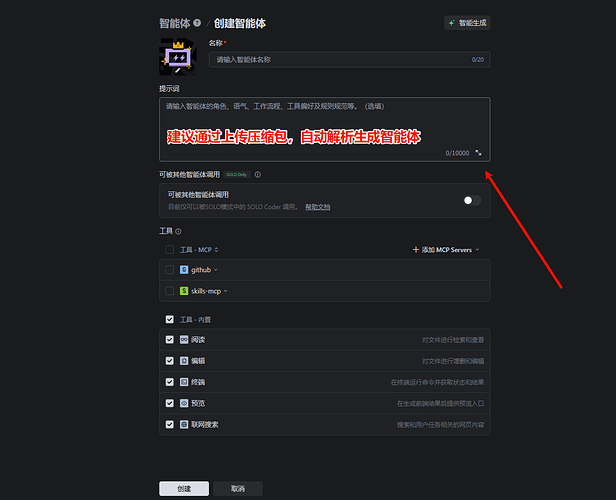The height and width of the screenshot is (500, 616).
Task: Click the 阅读 tool icon
Action: pos(184,339)
